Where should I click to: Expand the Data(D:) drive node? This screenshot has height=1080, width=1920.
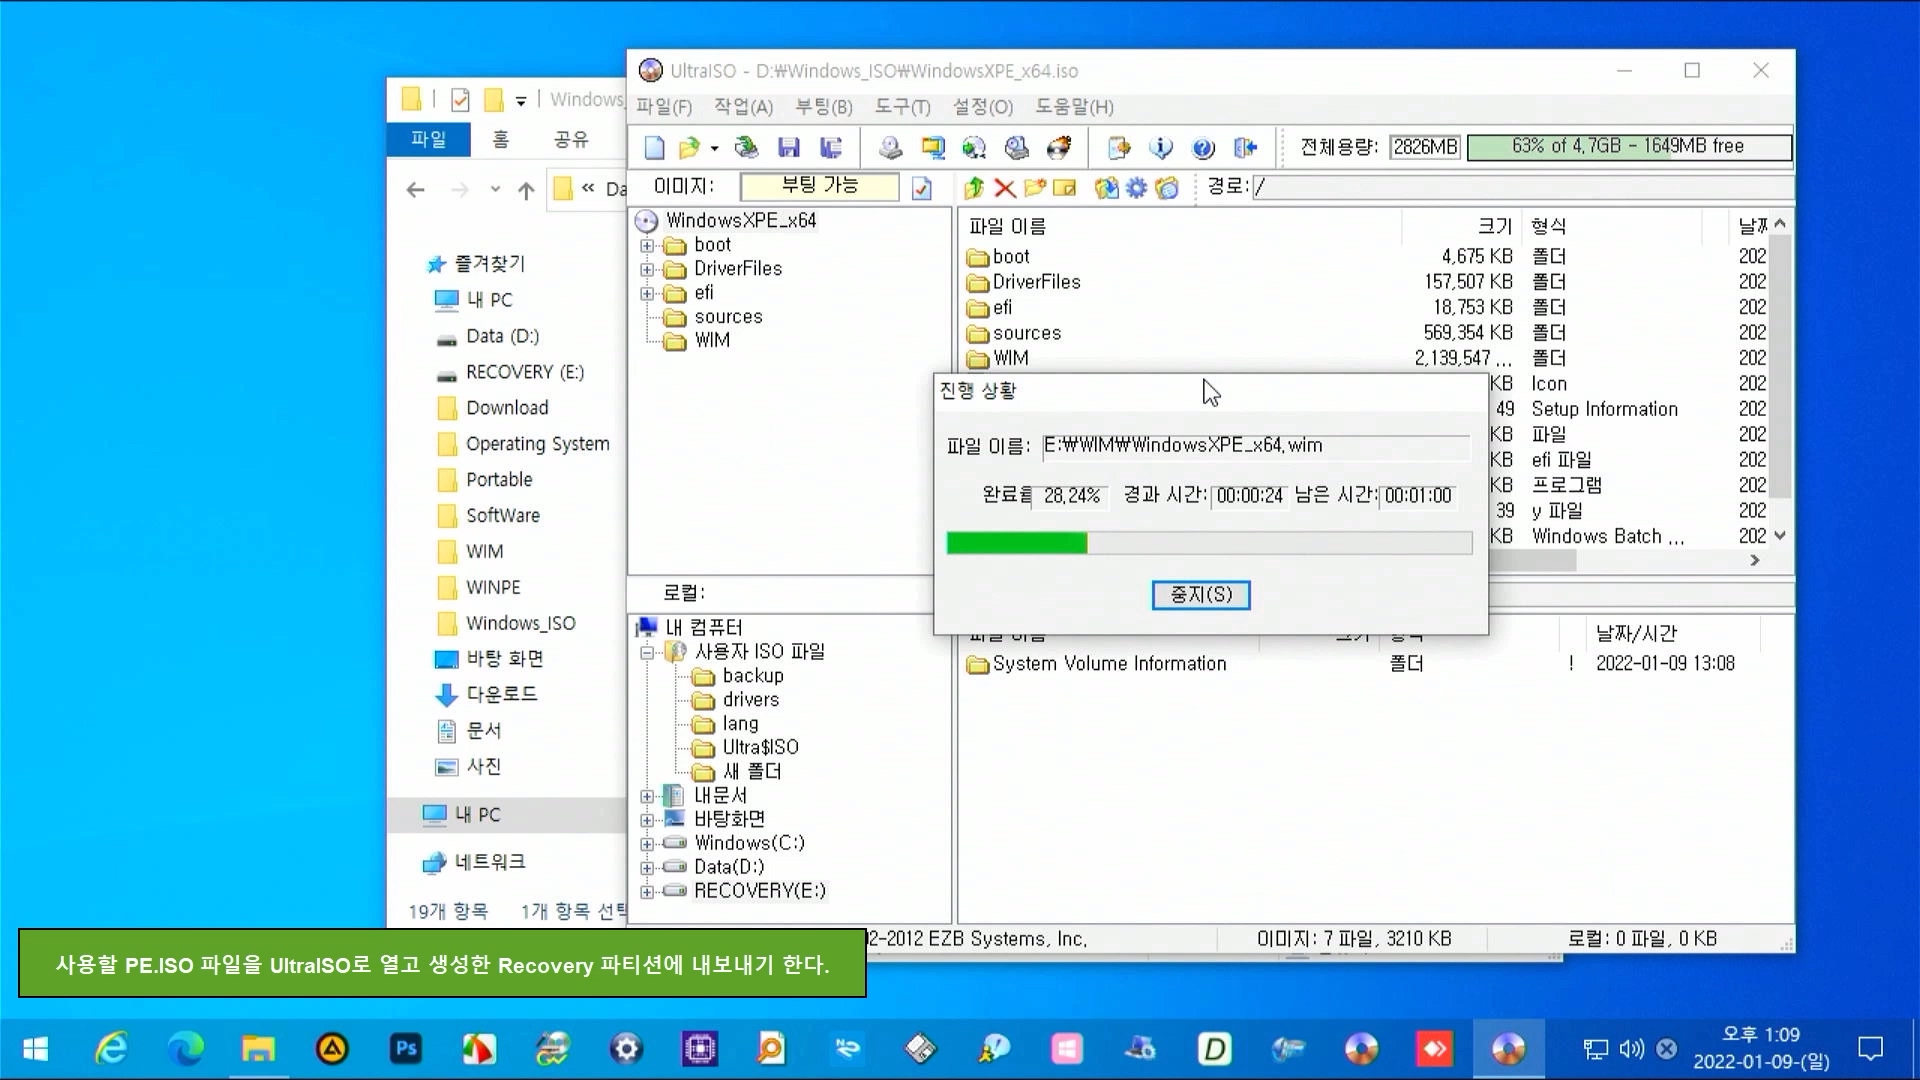coord(647,867)
